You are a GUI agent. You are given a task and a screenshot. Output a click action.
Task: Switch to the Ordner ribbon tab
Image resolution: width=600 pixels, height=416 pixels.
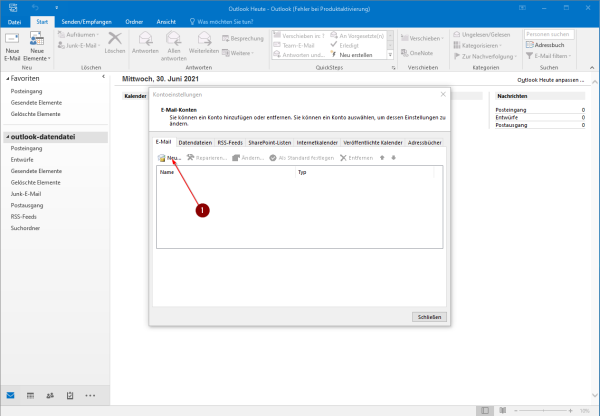(134, 22)
